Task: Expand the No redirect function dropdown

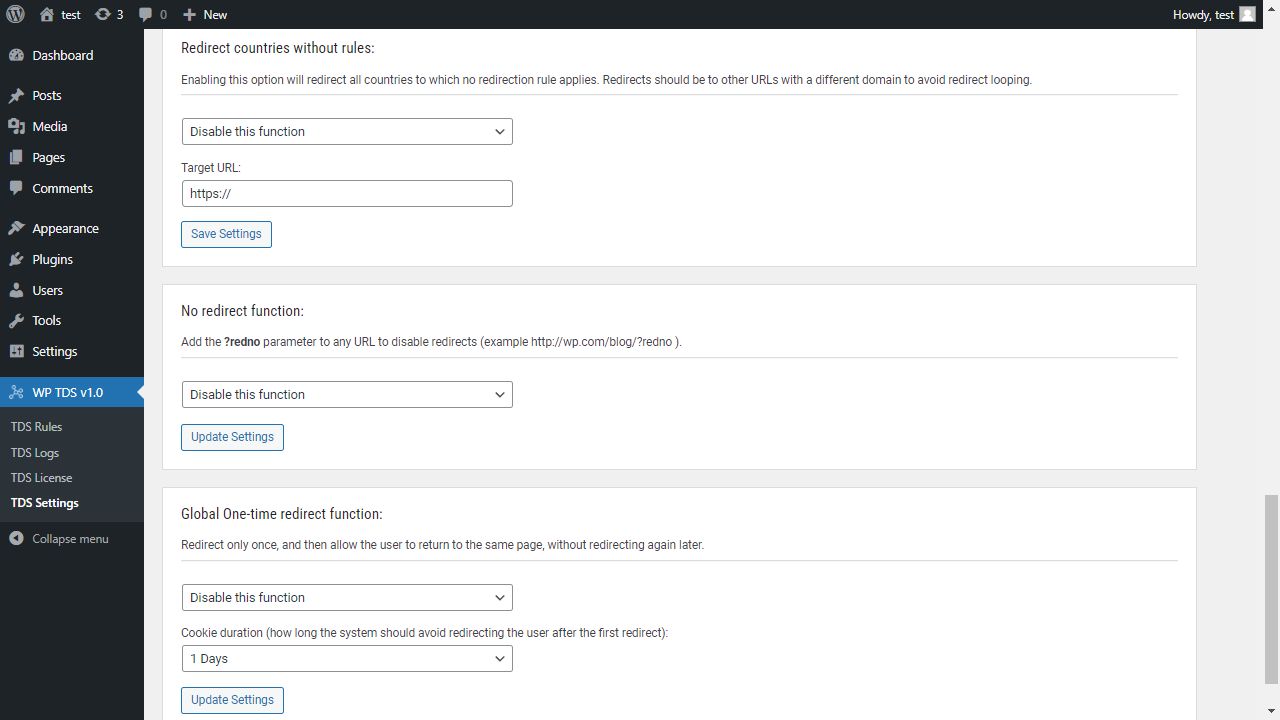Action: (347, 394)
